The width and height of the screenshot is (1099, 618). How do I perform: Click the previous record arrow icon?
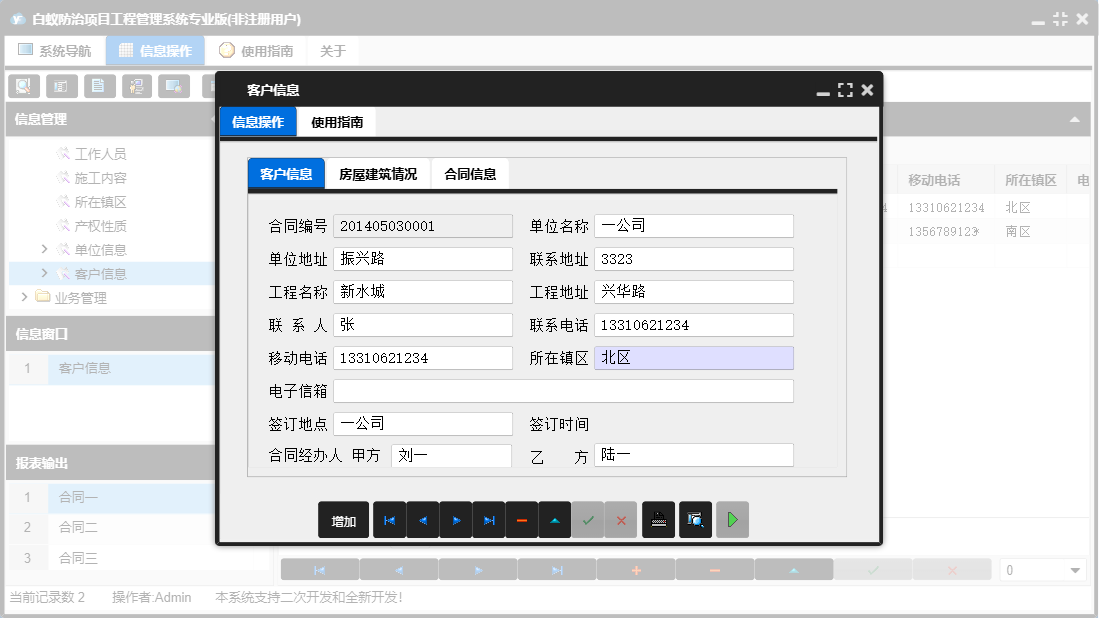(x=422, y=519)
